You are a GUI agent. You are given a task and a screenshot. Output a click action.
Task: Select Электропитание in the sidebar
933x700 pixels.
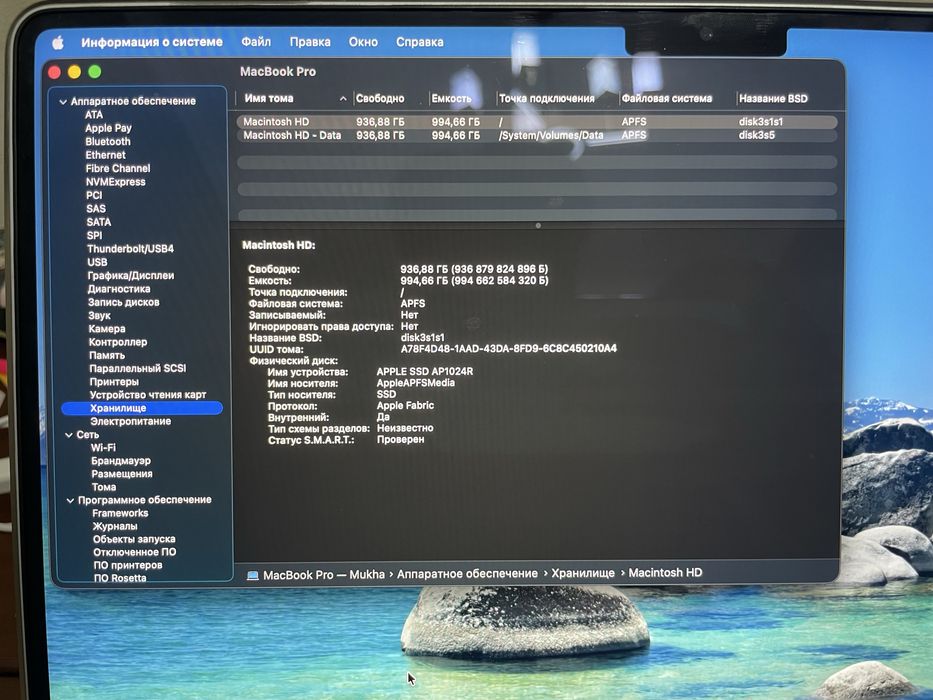coord(130,421)
